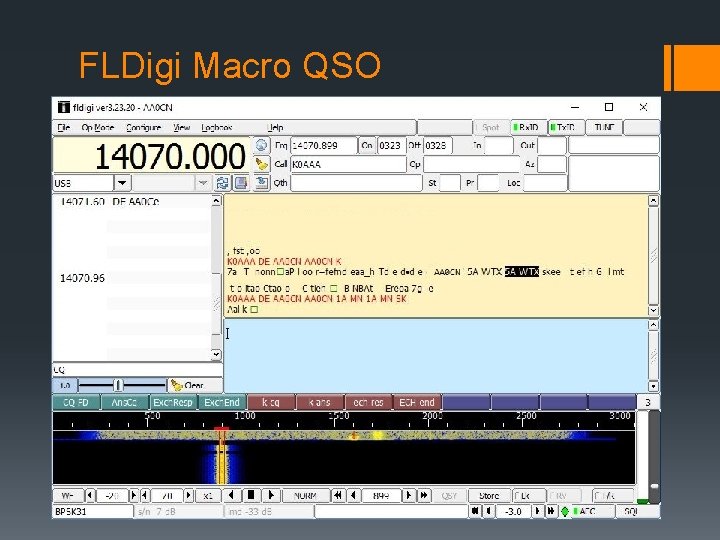Toggle the RxID button
Viewport: 720px width, 540px height.
point(529,127)
